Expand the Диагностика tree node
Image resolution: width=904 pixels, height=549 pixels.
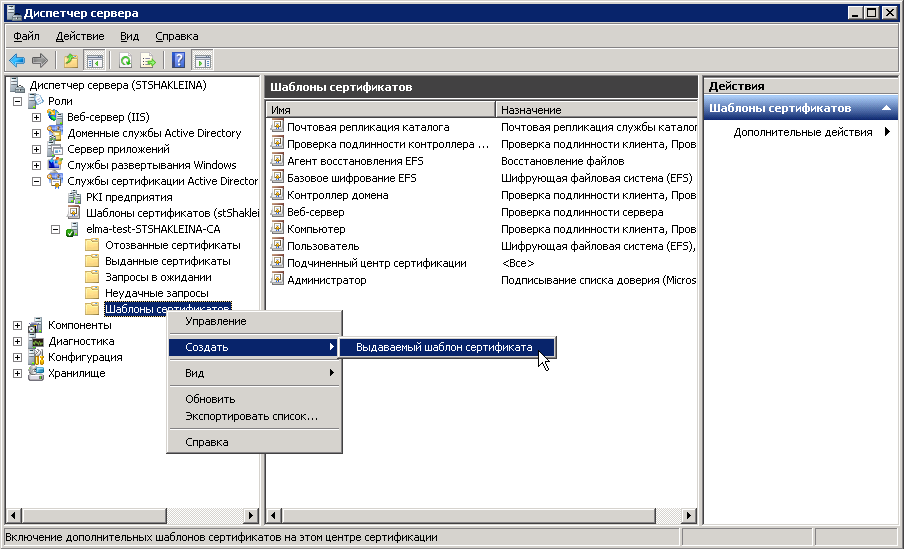(18, 341)
